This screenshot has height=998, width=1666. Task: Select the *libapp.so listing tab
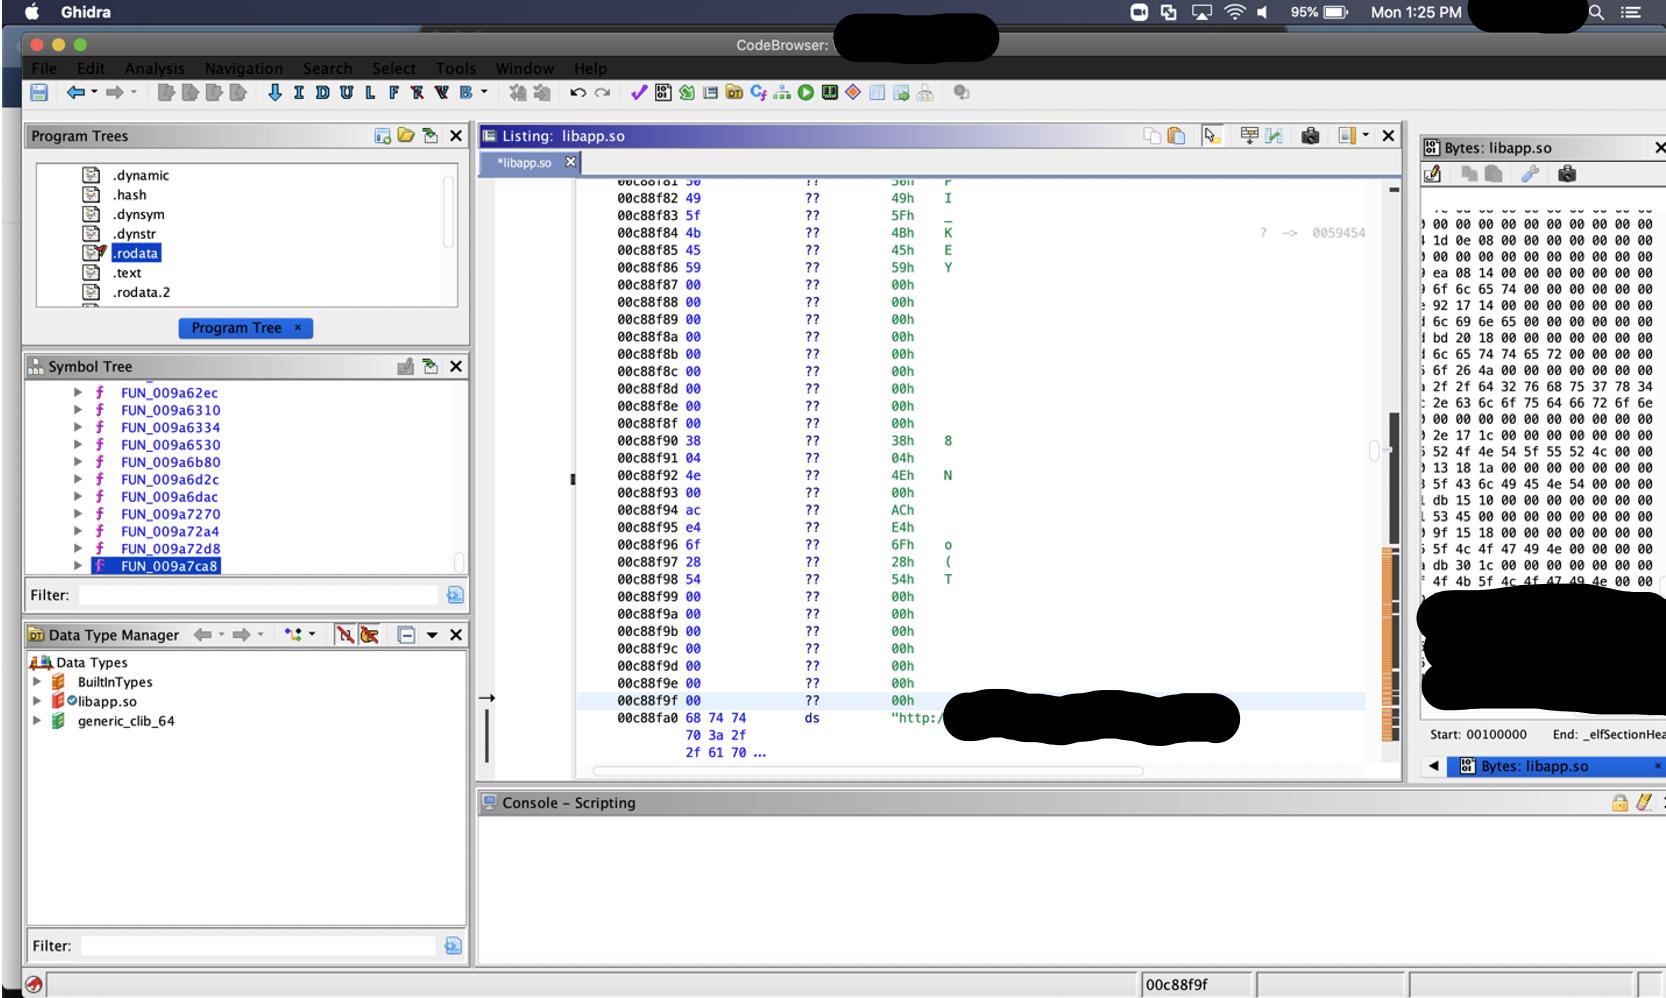pyautogui.click(x=524, y=162)
